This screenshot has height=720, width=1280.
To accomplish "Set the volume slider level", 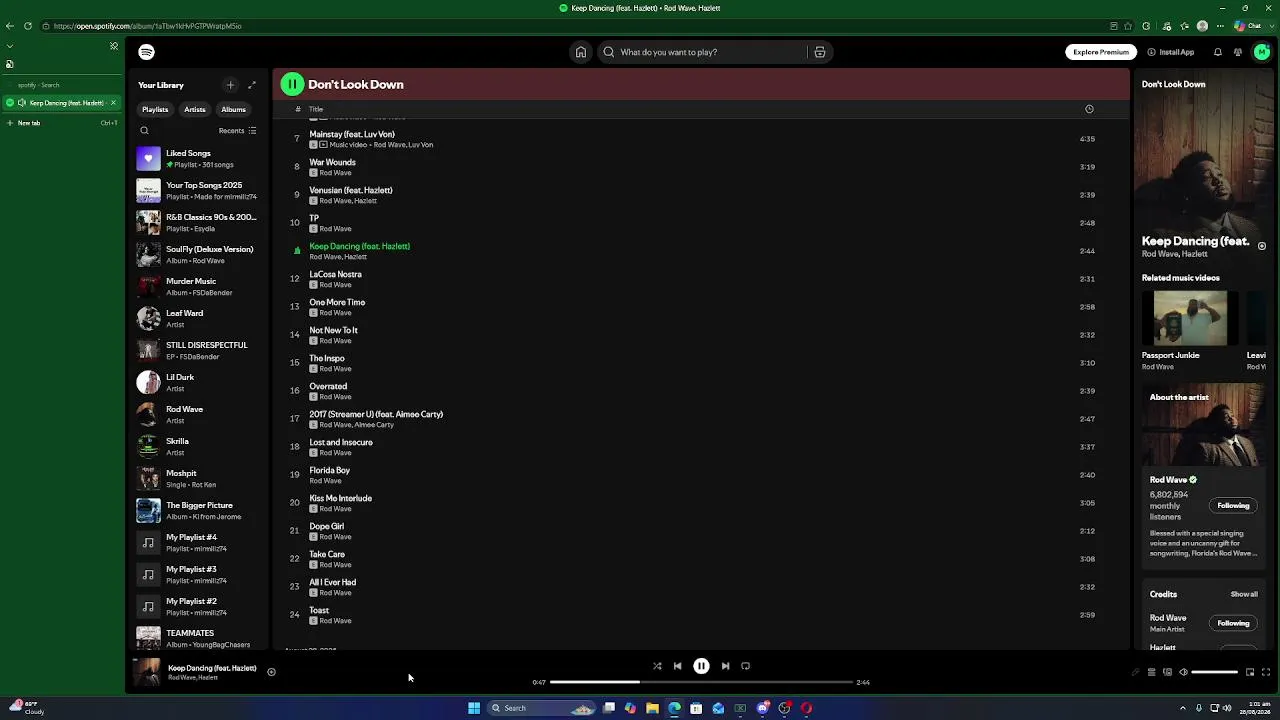I will click(x=1215, y=672).
